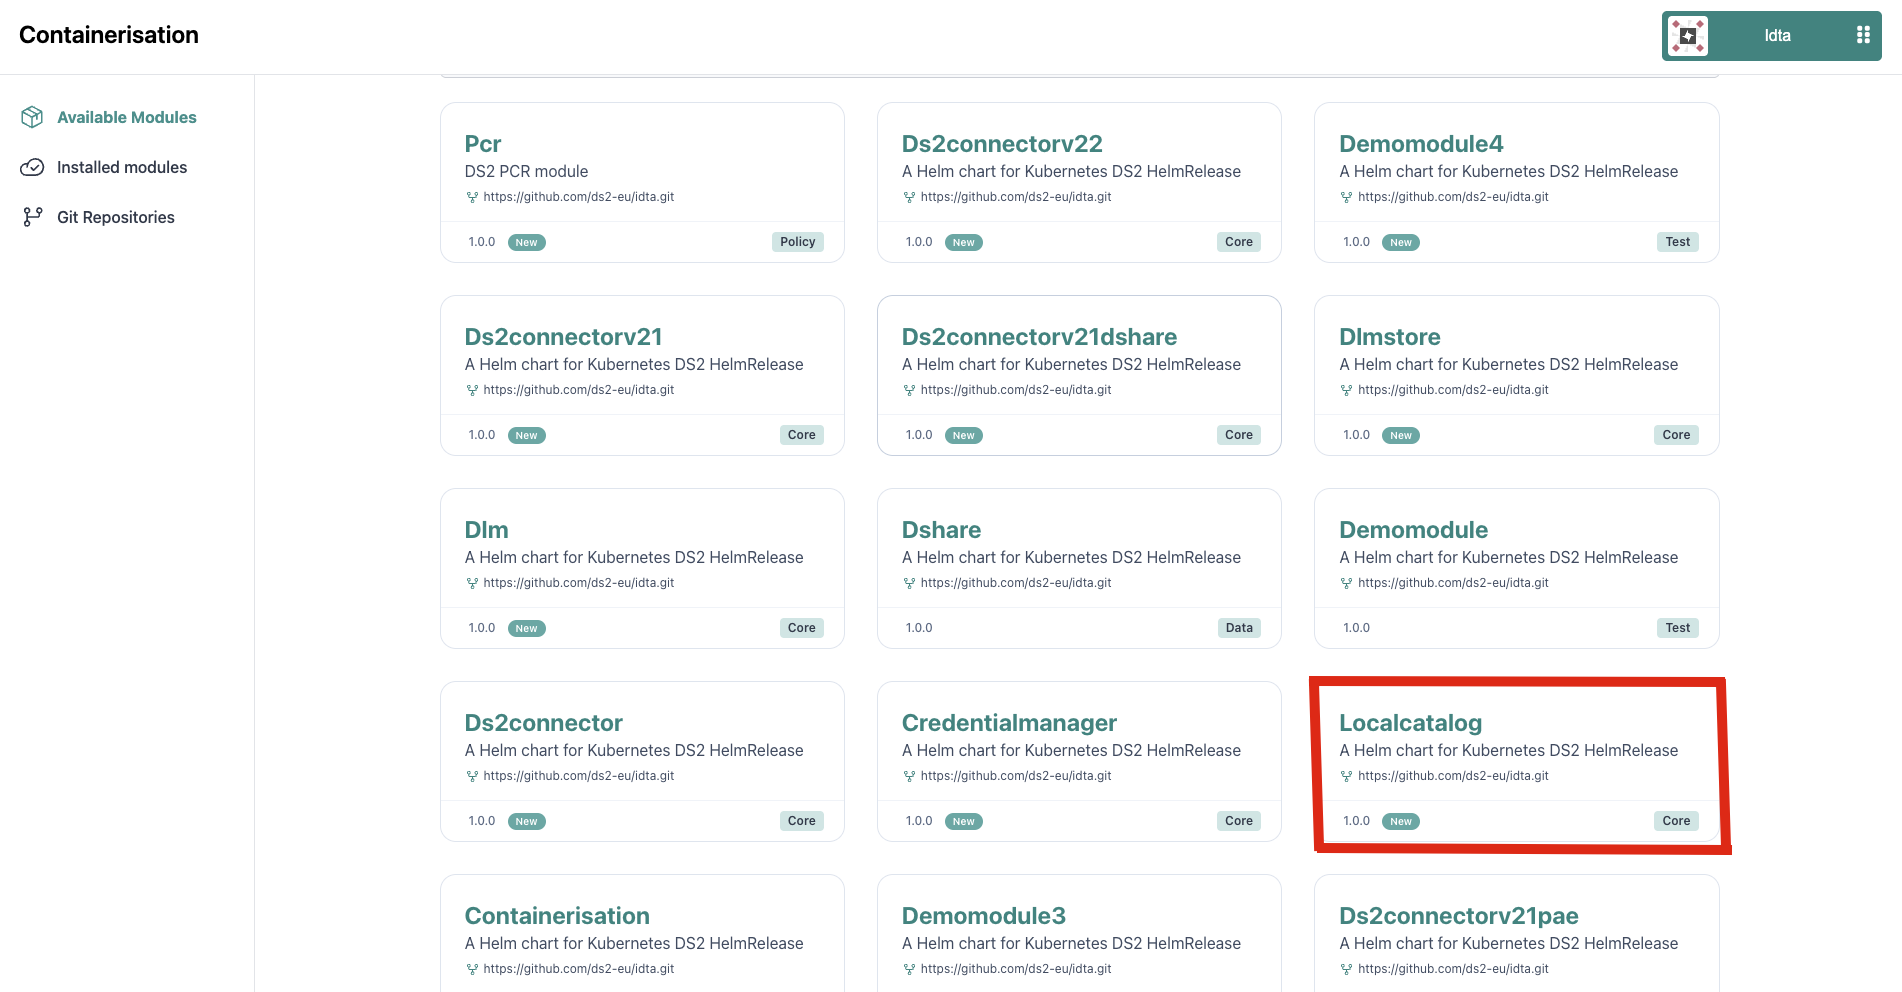Click the Available Modules cube icon

click(32, 117)
